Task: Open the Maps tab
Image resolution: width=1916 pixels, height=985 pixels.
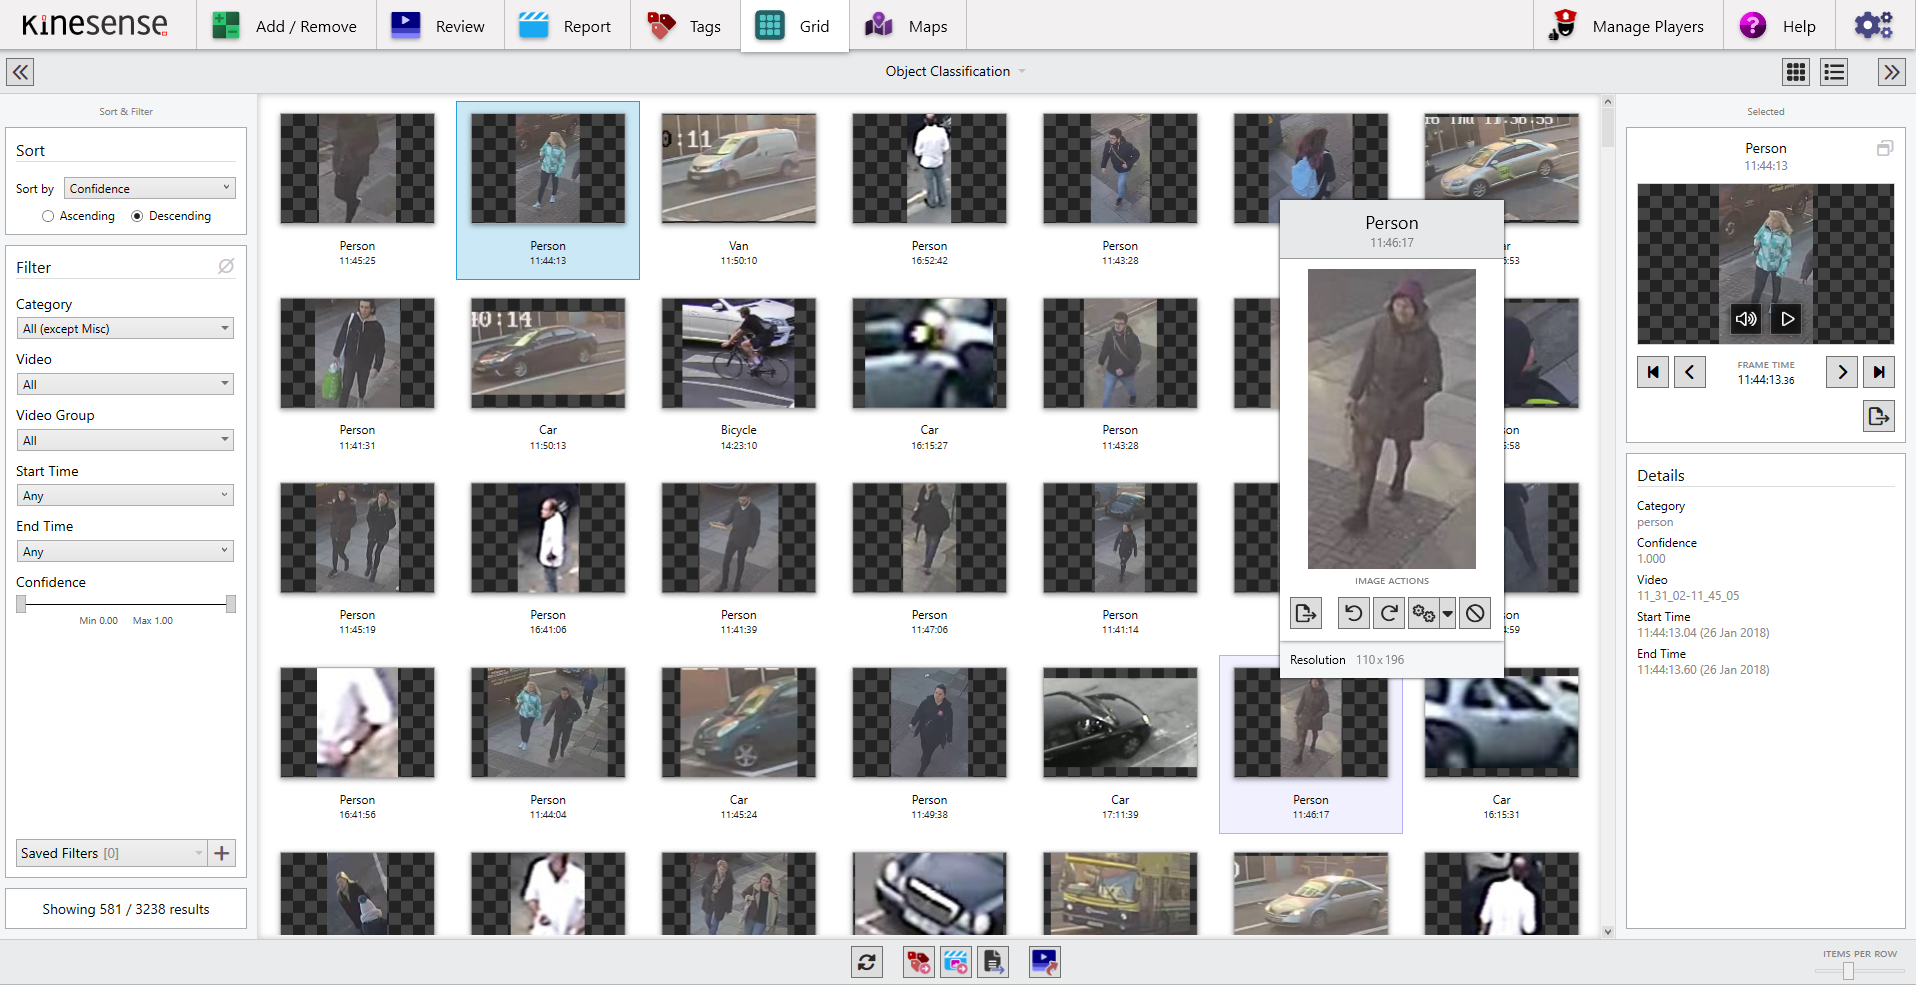Action: click(908, 26)
